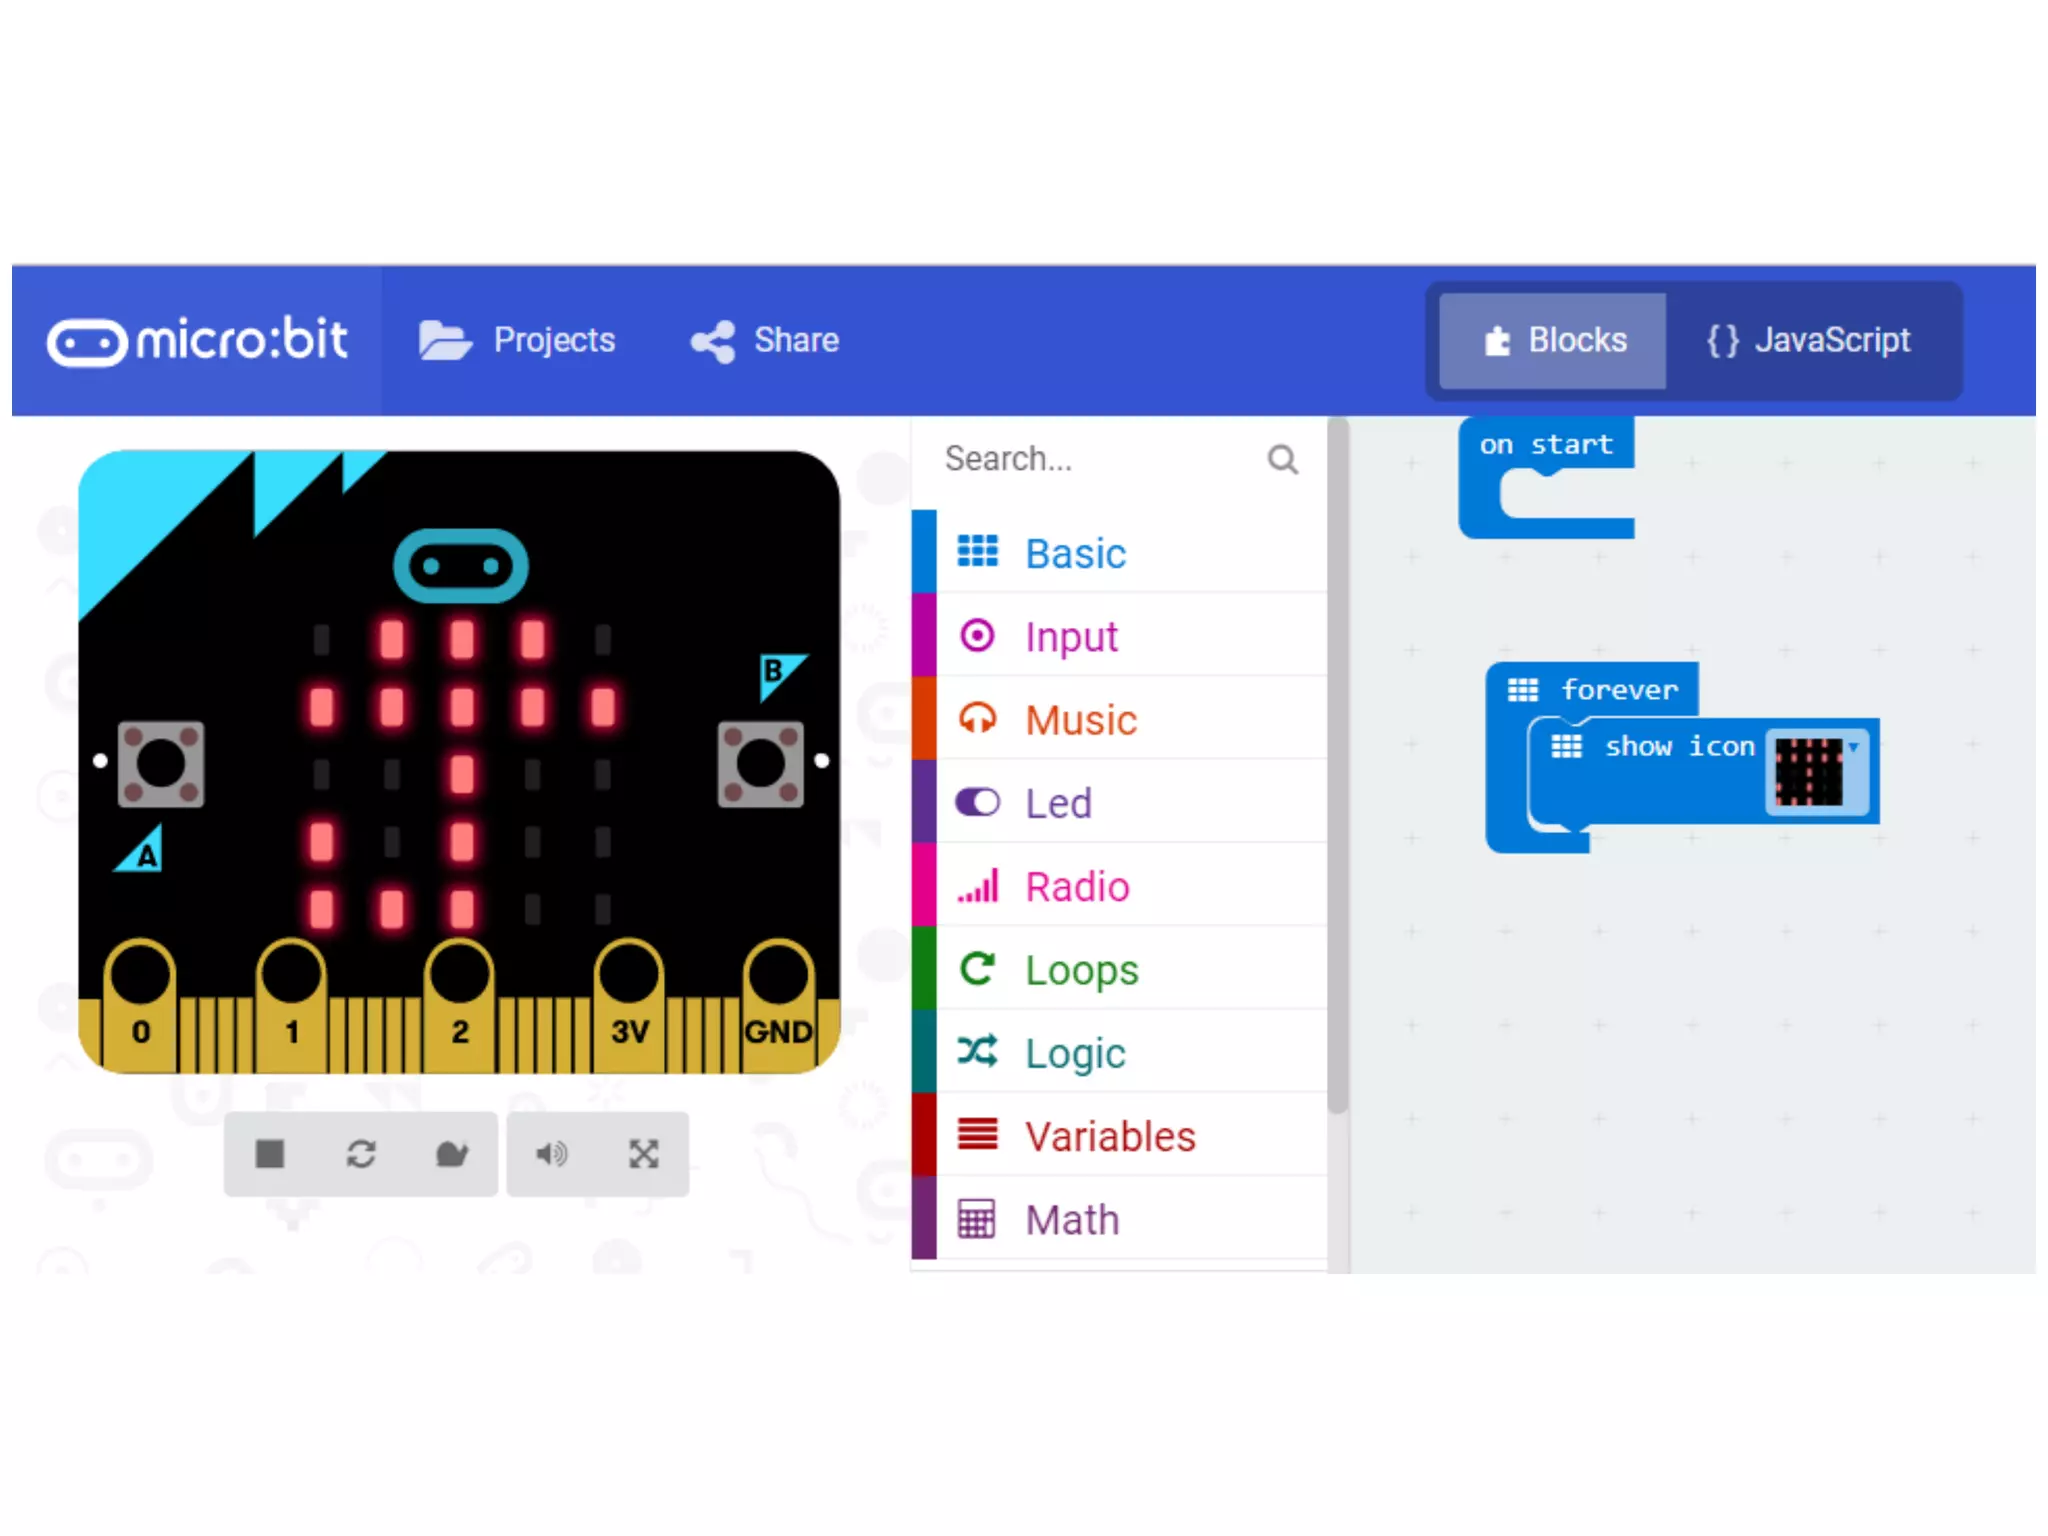Mute the simulator sound
This screenshot has height=1536, width=2048.
551,1154
